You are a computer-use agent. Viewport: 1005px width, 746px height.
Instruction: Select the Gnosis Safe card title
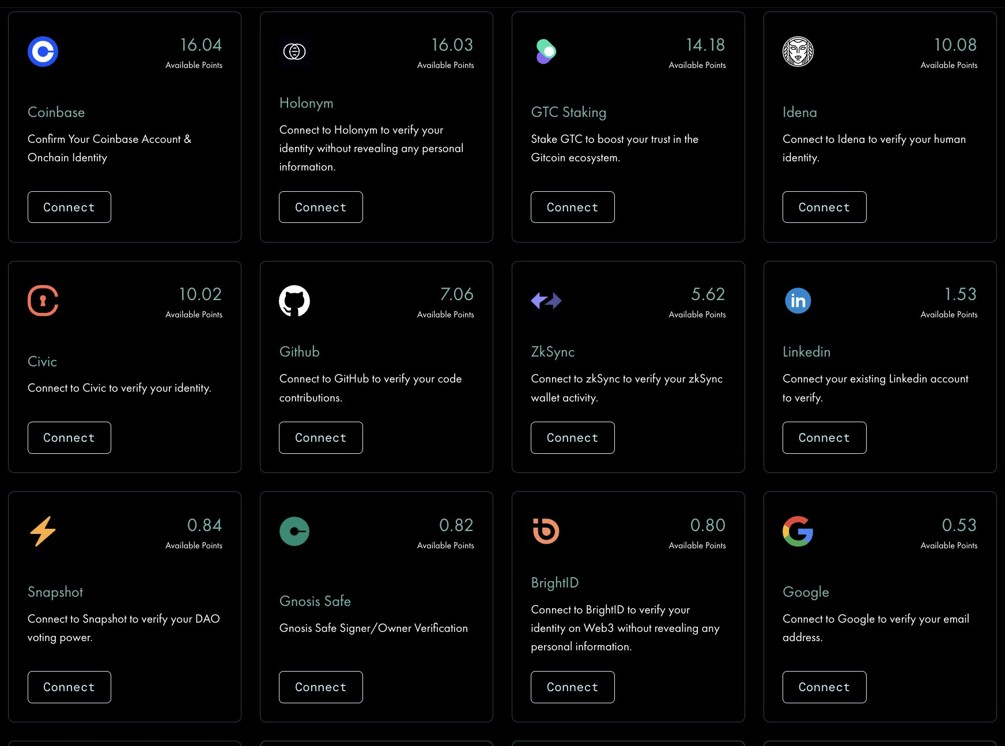pyautogui.click(x=315, y=601)
